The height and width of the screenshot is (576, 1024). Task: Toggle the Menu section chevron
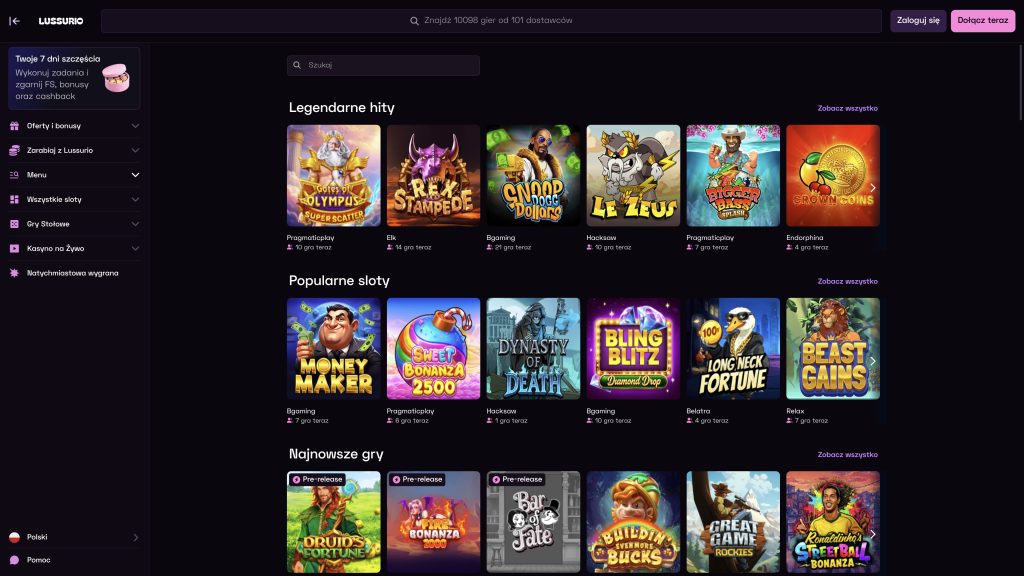[135, 175]
